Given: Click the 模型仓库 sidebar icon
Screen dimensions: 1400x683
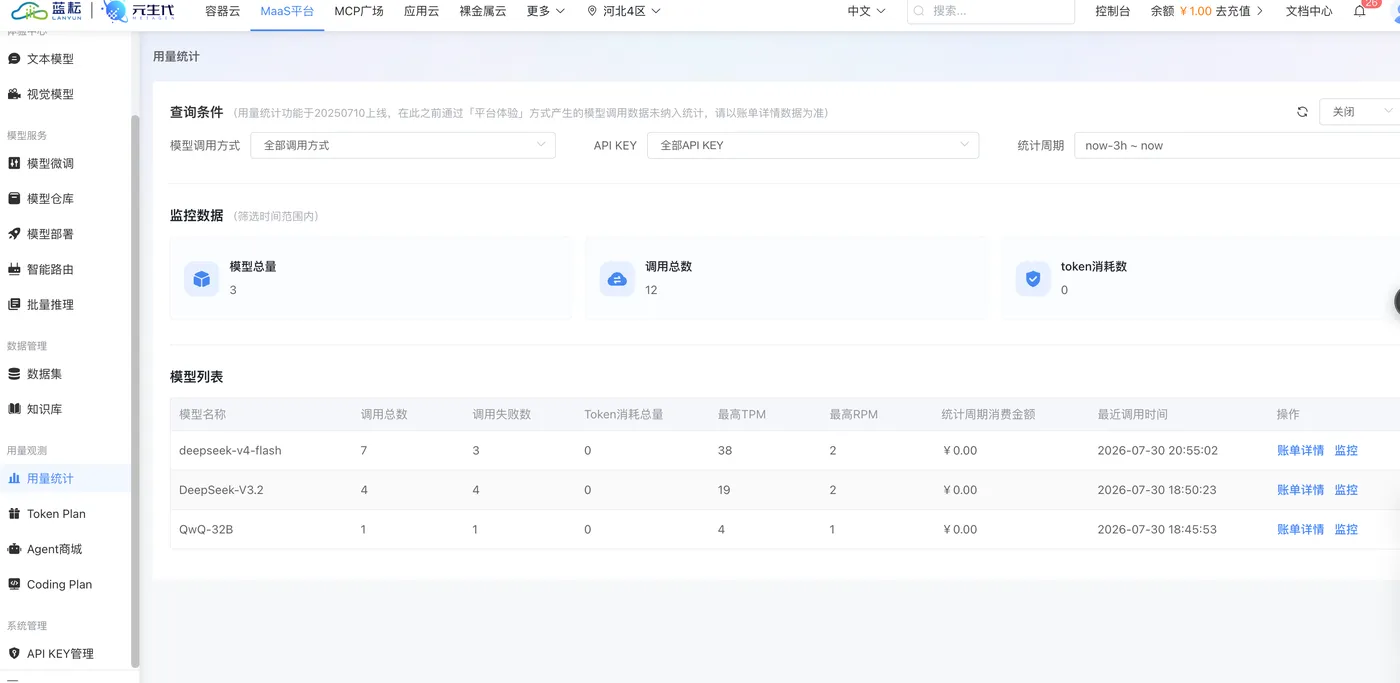Looking at the screenshot, I should pos(14,199).
